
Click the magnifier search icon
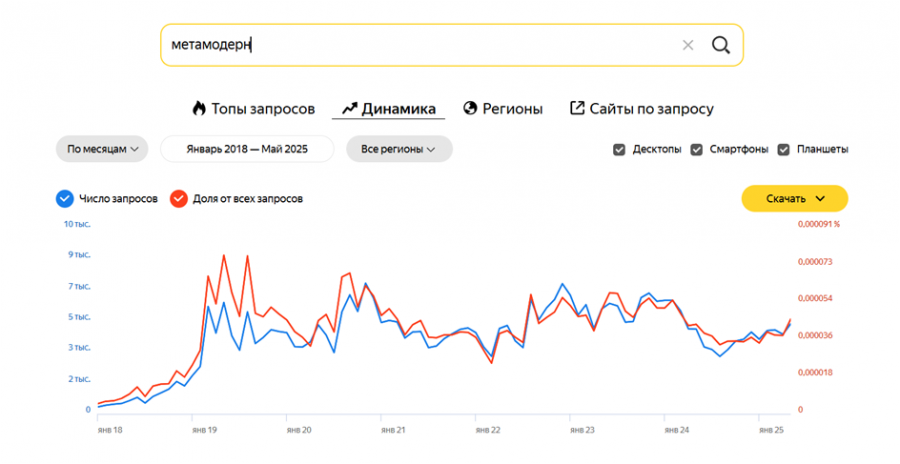[721, 45]
